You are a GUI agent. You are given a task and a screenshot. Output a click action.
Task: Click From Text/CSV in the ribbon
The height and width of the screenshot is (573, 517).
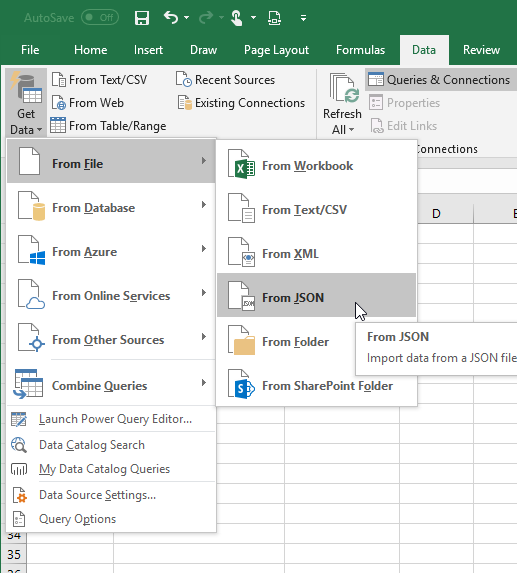[x=99, y=80]
